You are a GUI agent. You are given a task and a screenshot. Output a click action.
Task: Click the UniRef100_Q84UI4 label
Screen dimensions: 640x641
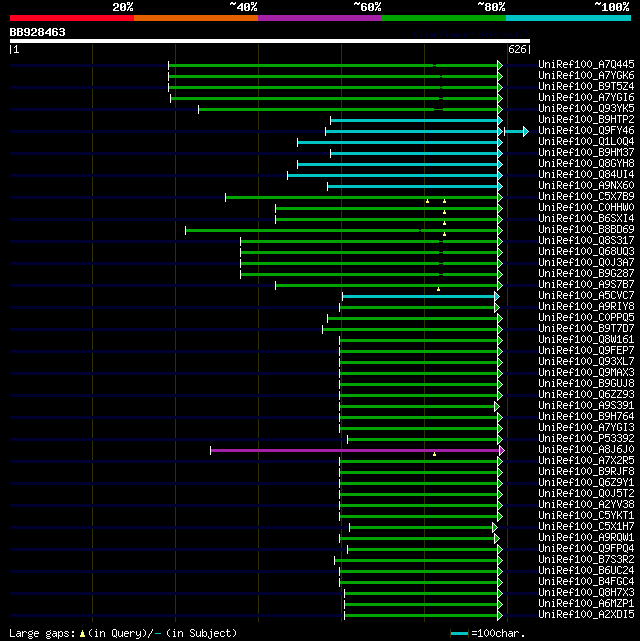[586, 175]
